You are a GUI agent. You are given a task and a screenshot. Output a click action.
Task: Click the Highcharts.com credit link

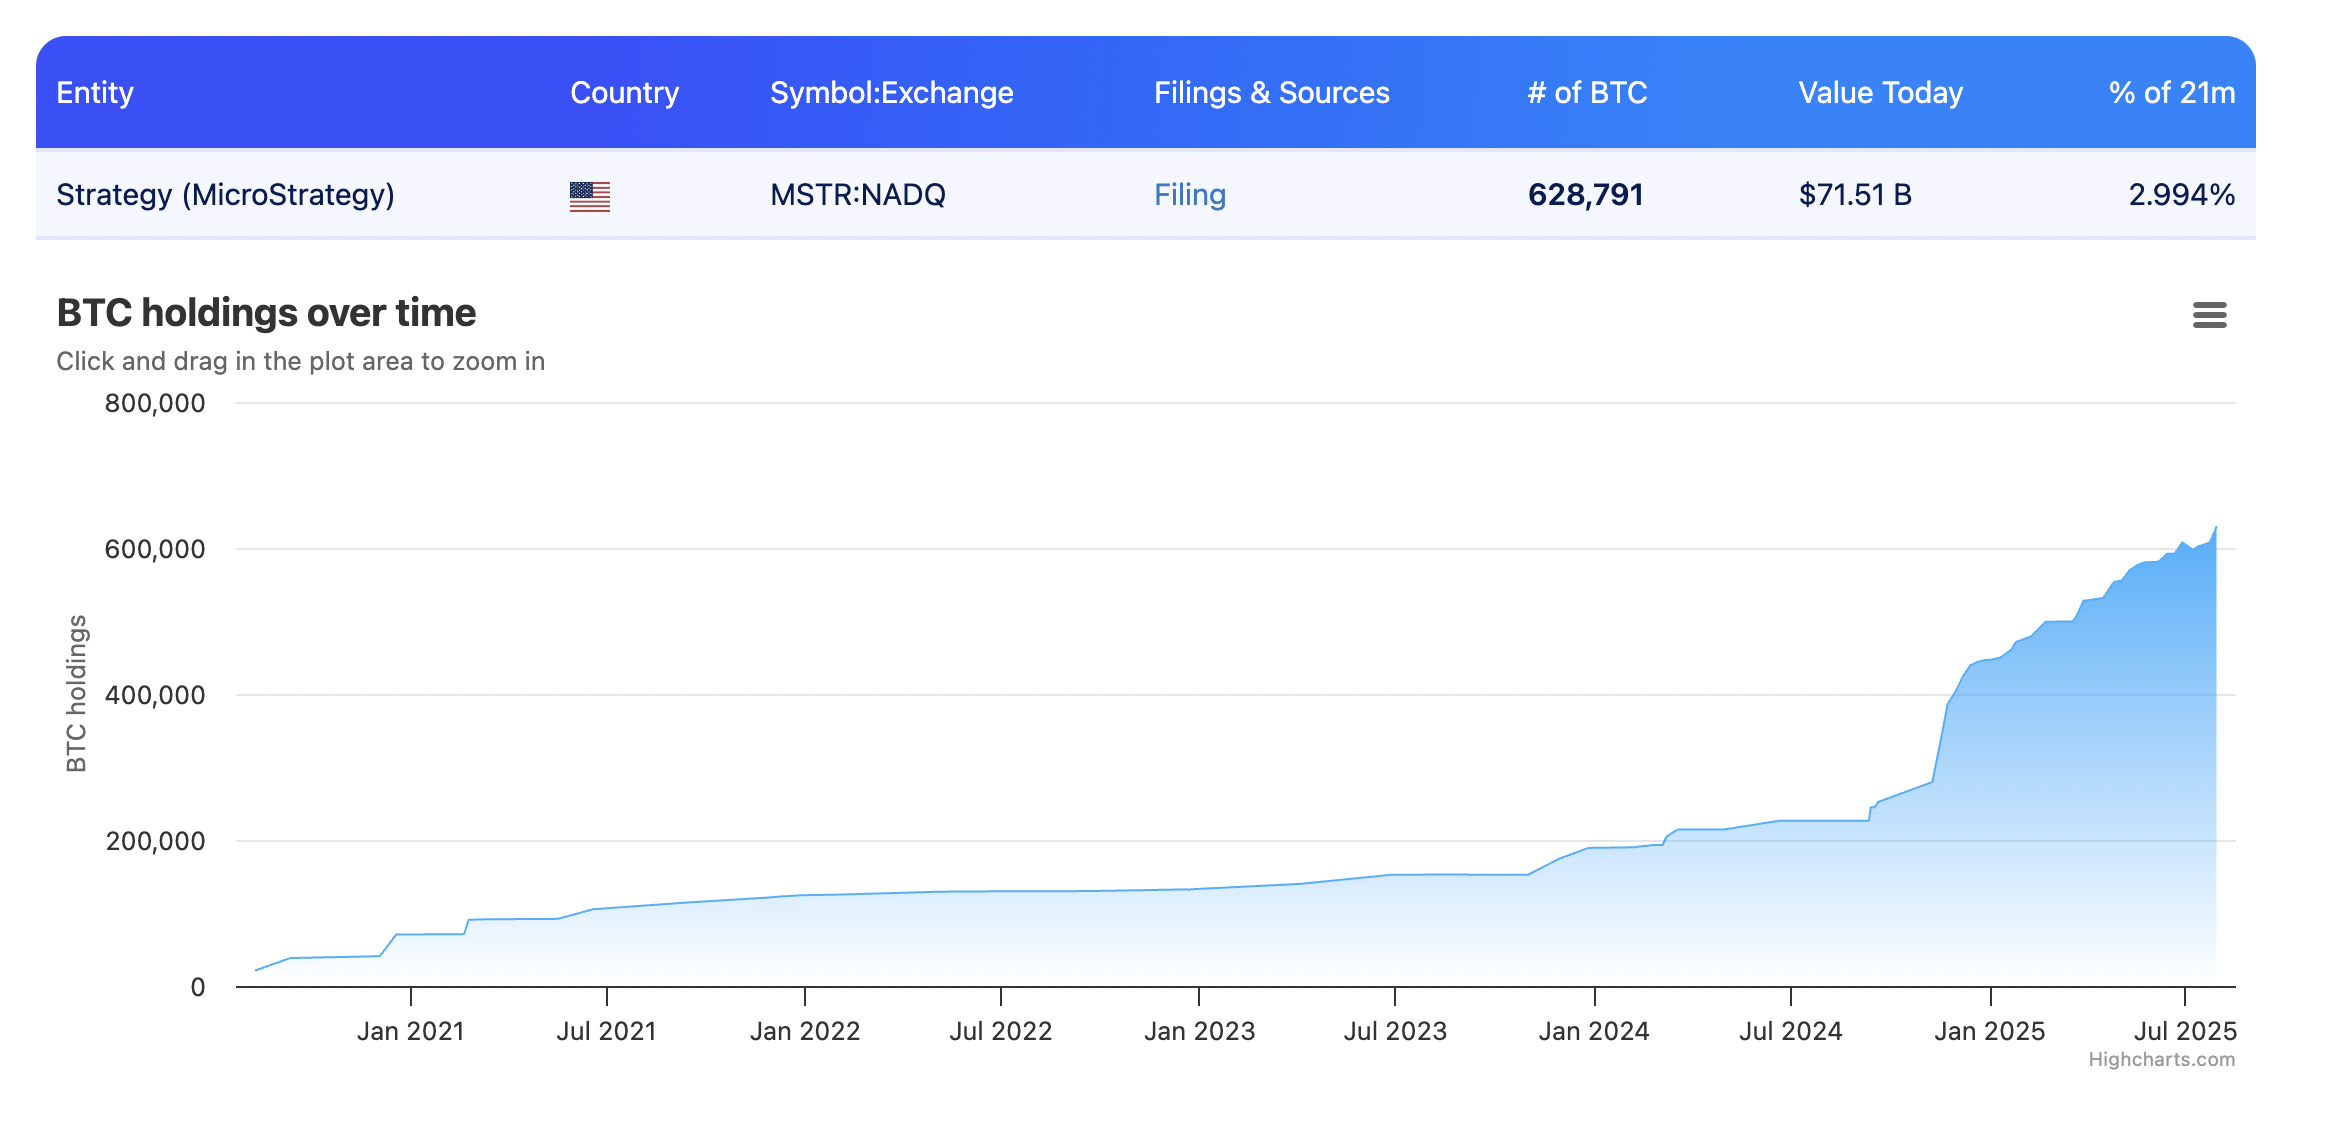point(2161,1059)
